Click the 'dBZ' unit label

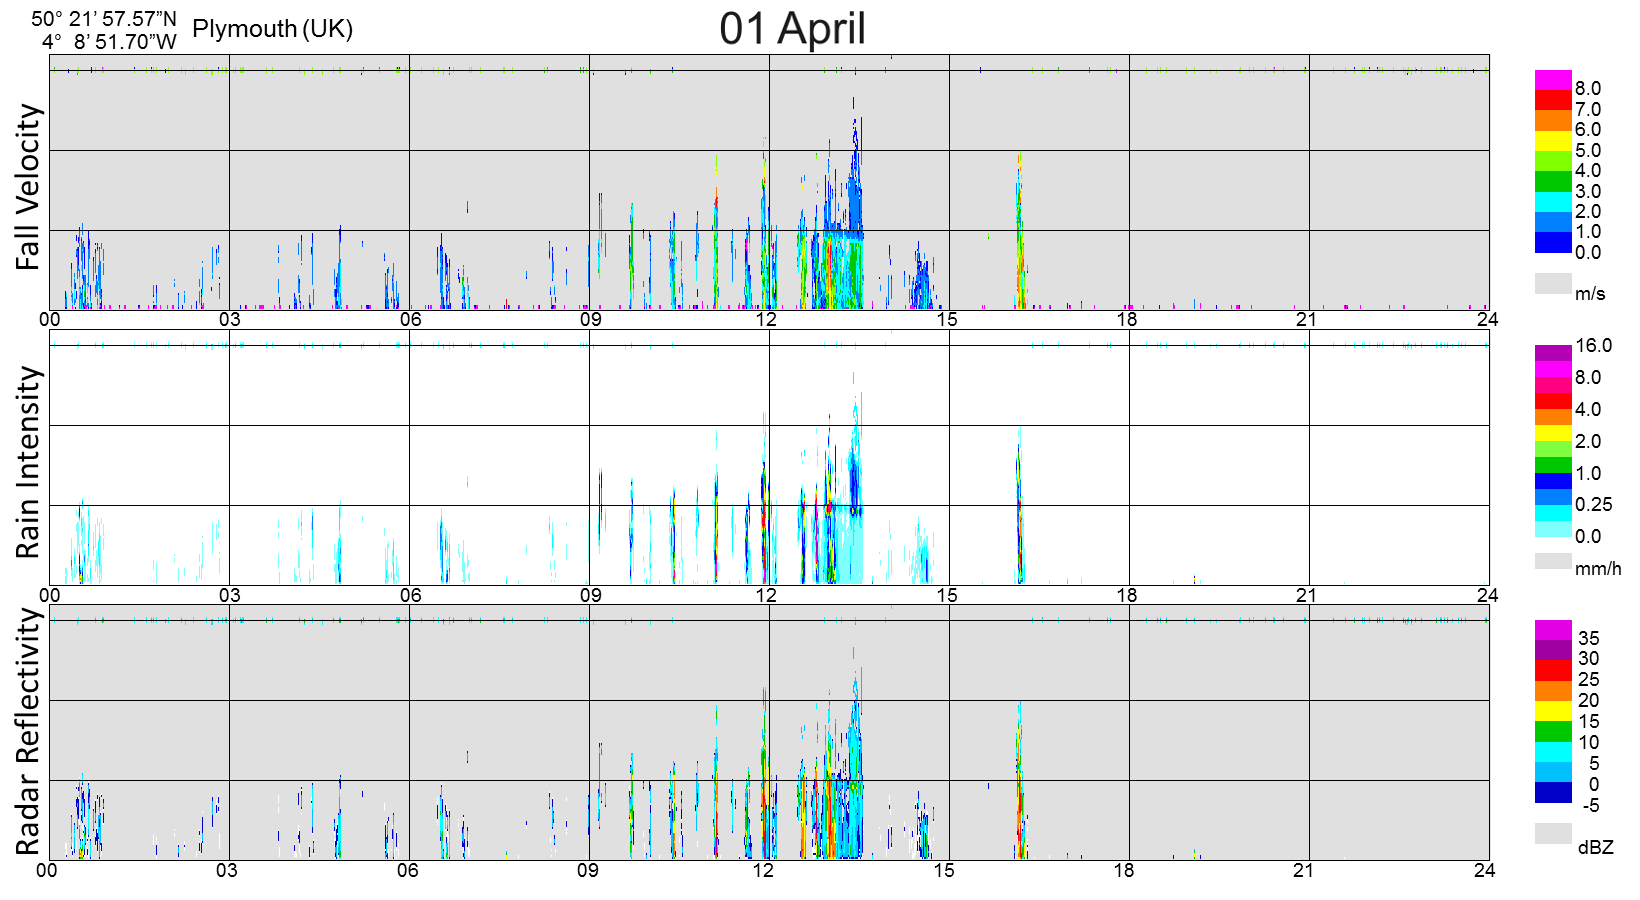point(1596,848)
